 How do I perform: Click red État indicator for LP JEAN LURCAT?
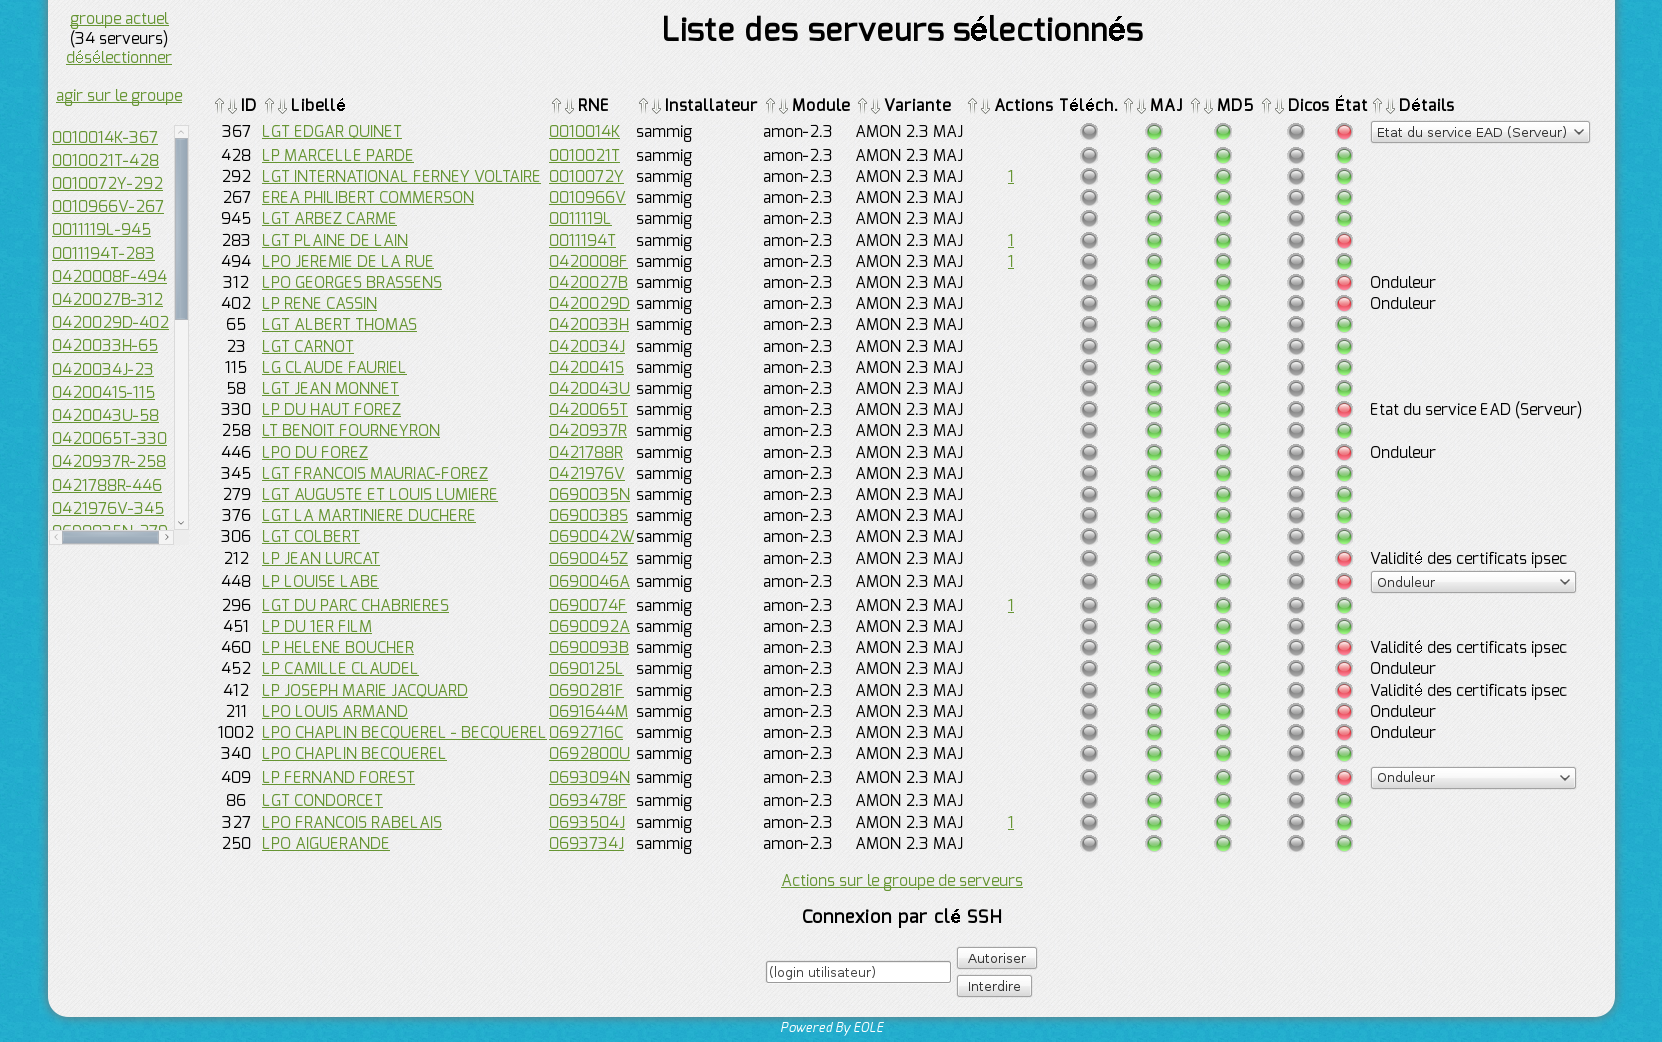tap(1344, 559)
